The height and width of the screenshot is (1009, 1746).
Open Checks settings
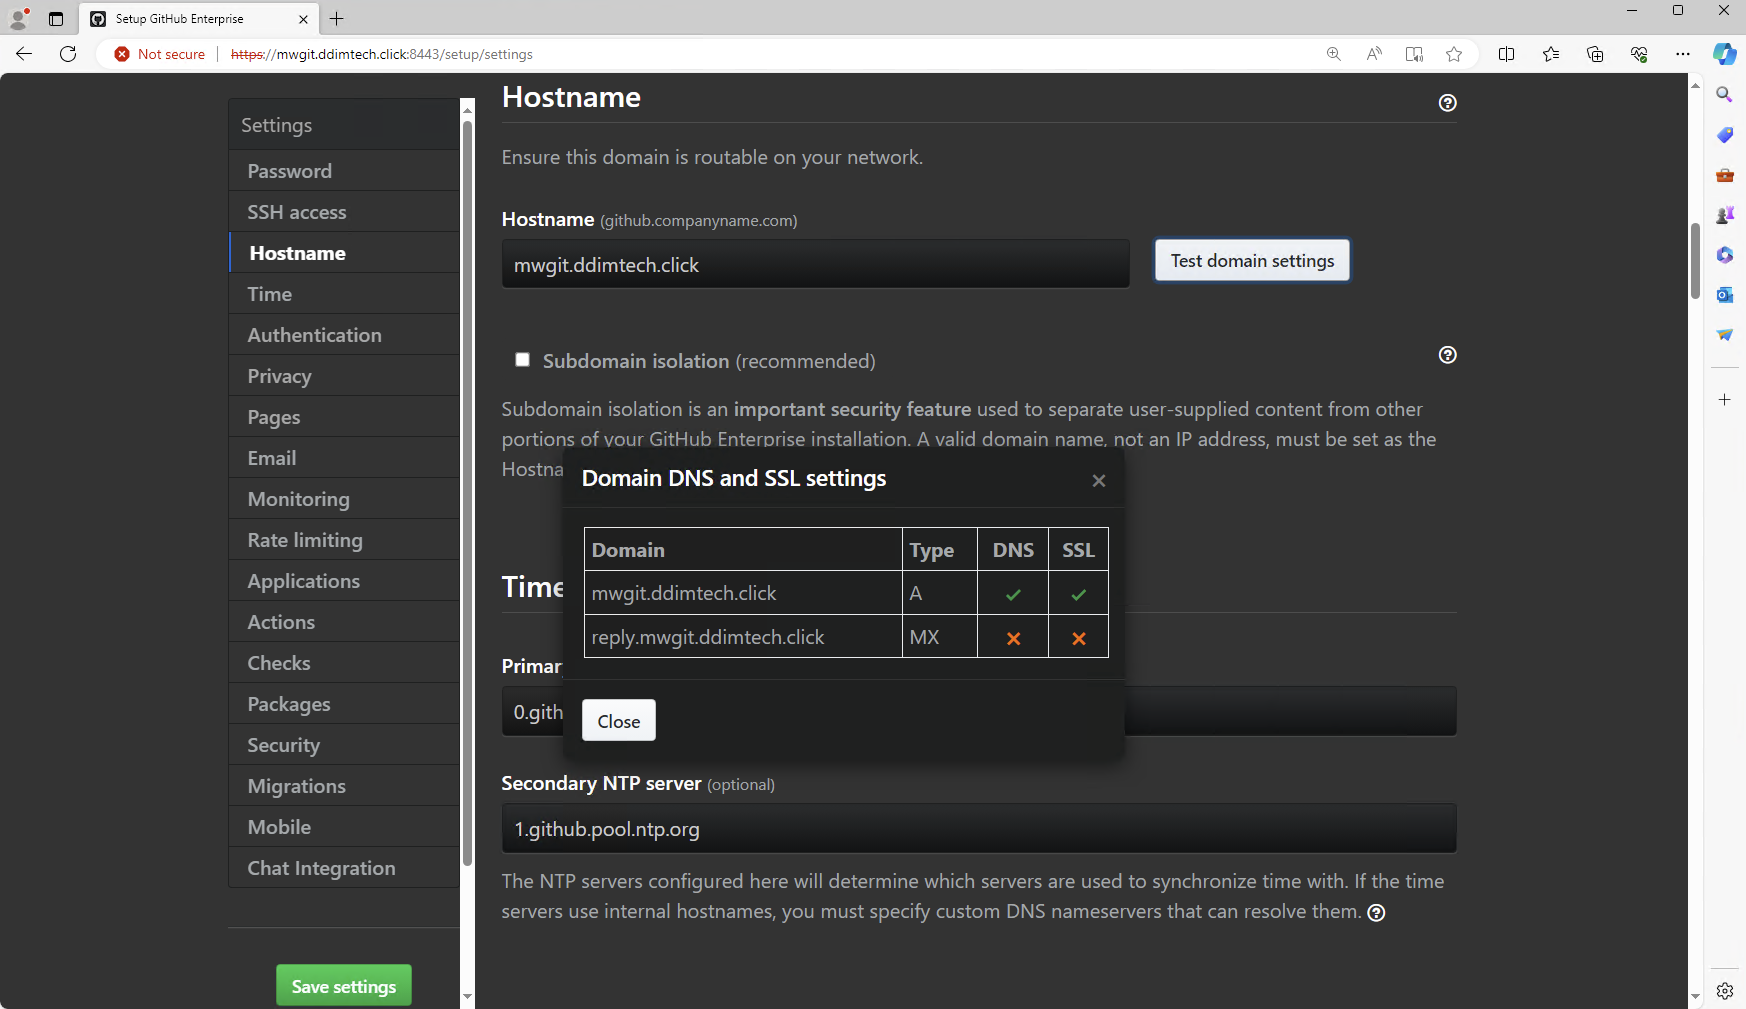344,663
